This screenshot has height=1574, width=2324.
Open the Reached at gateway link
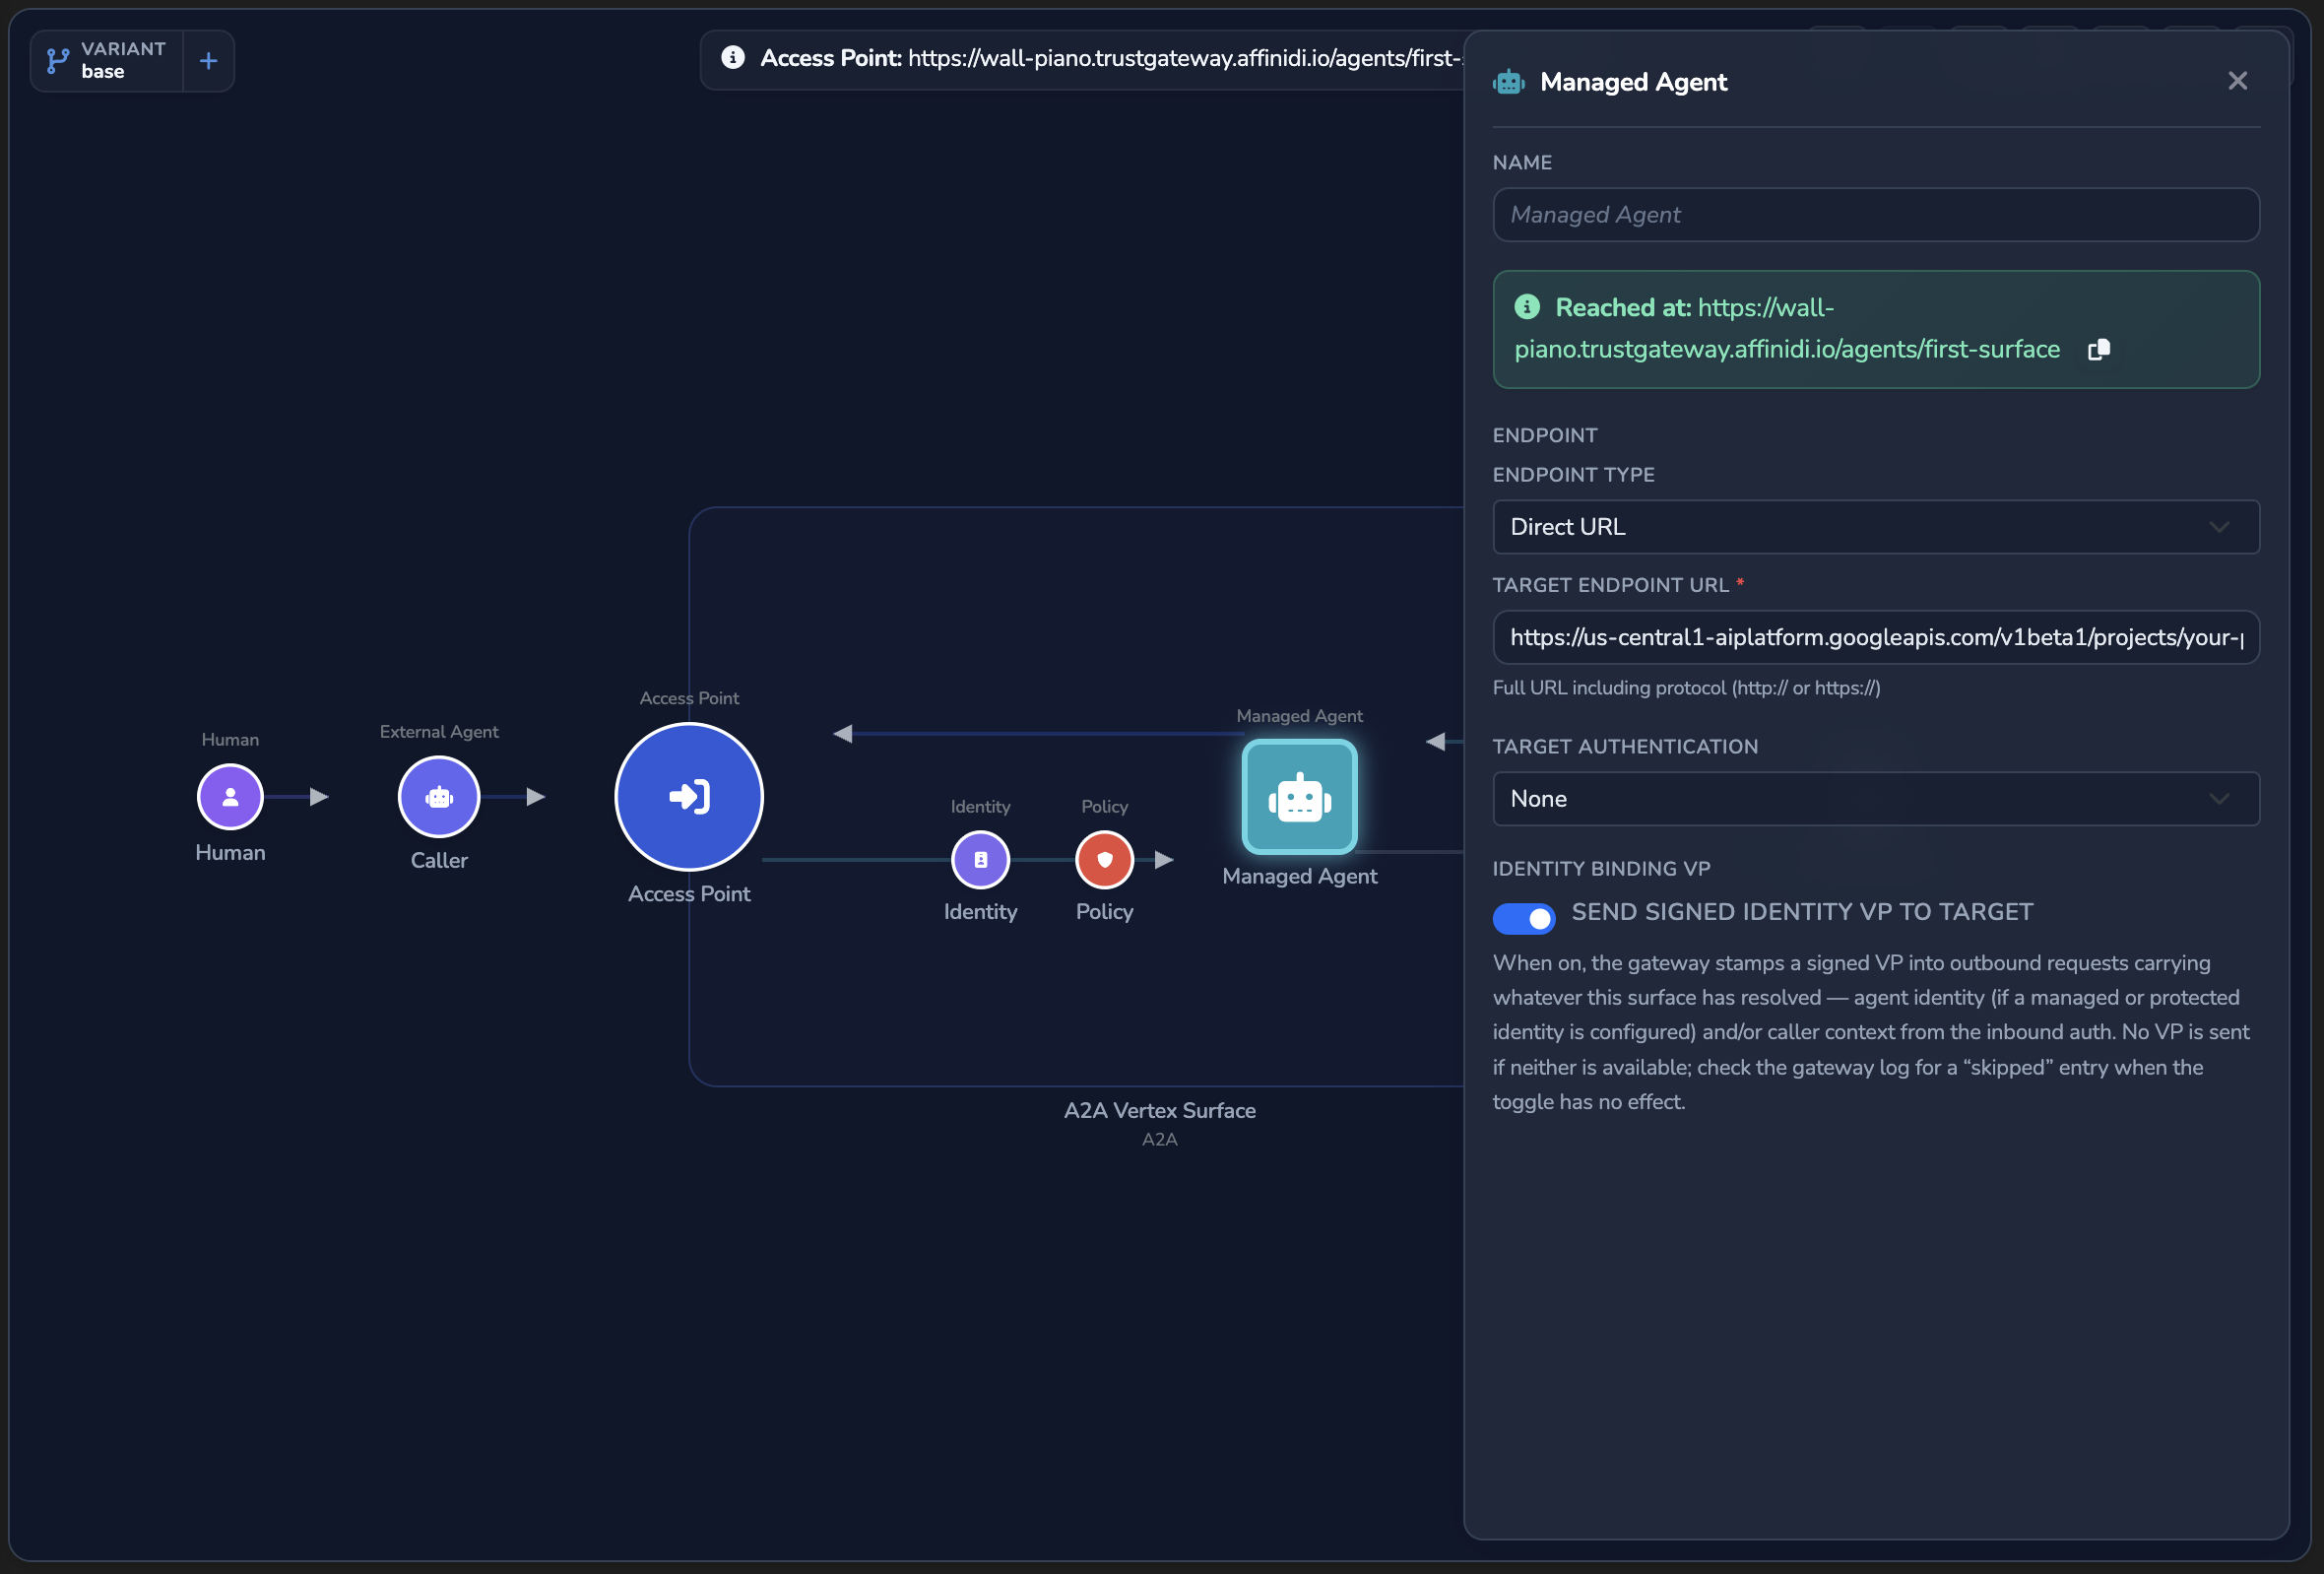coord(1786,329)
